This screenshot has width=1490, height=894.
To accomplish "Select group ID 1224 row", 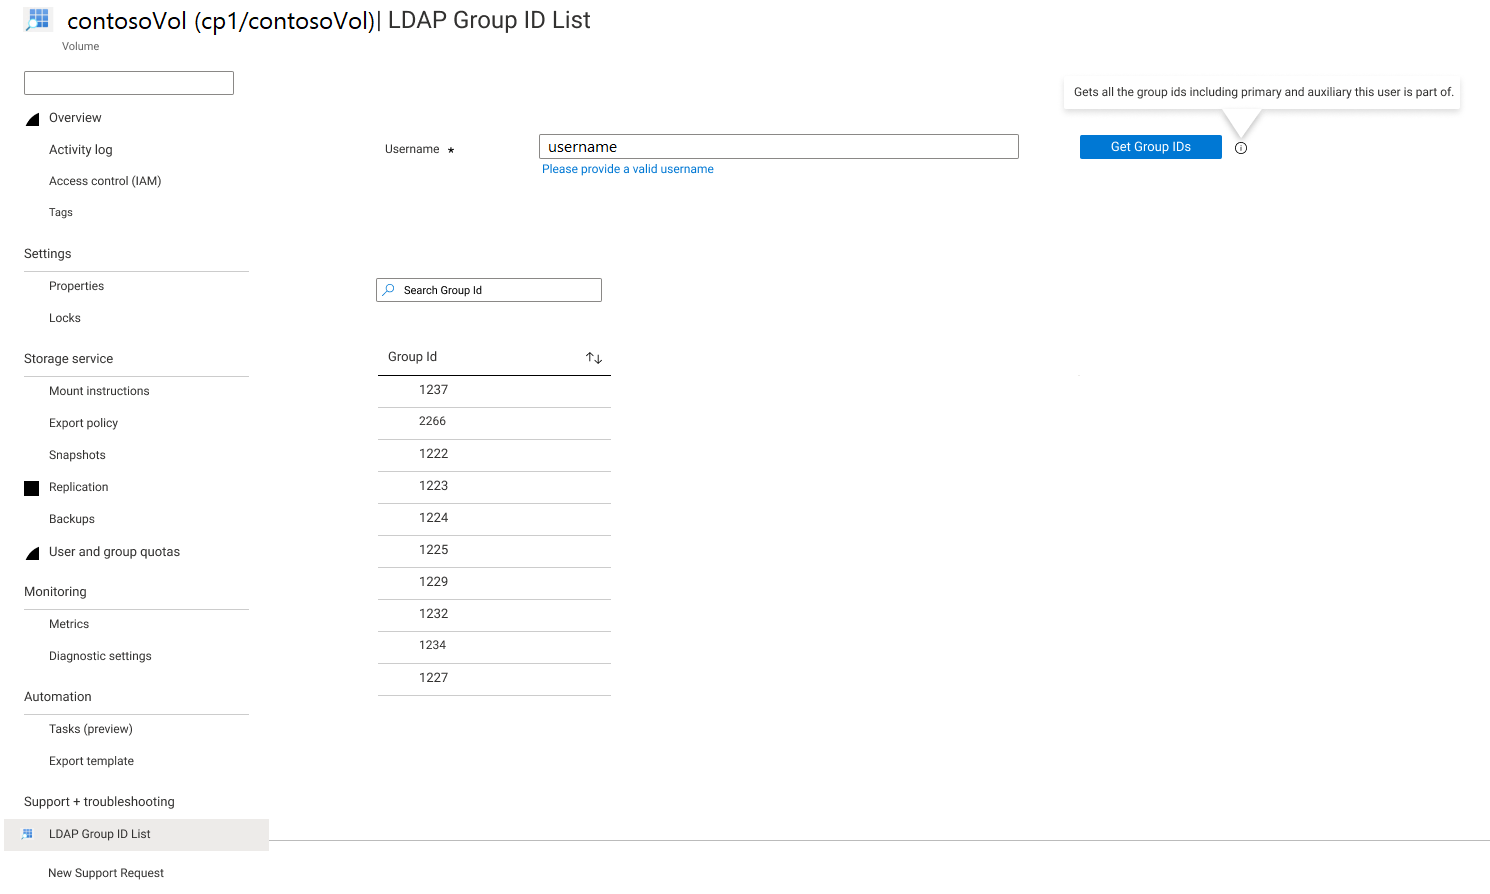I will 494,519.
